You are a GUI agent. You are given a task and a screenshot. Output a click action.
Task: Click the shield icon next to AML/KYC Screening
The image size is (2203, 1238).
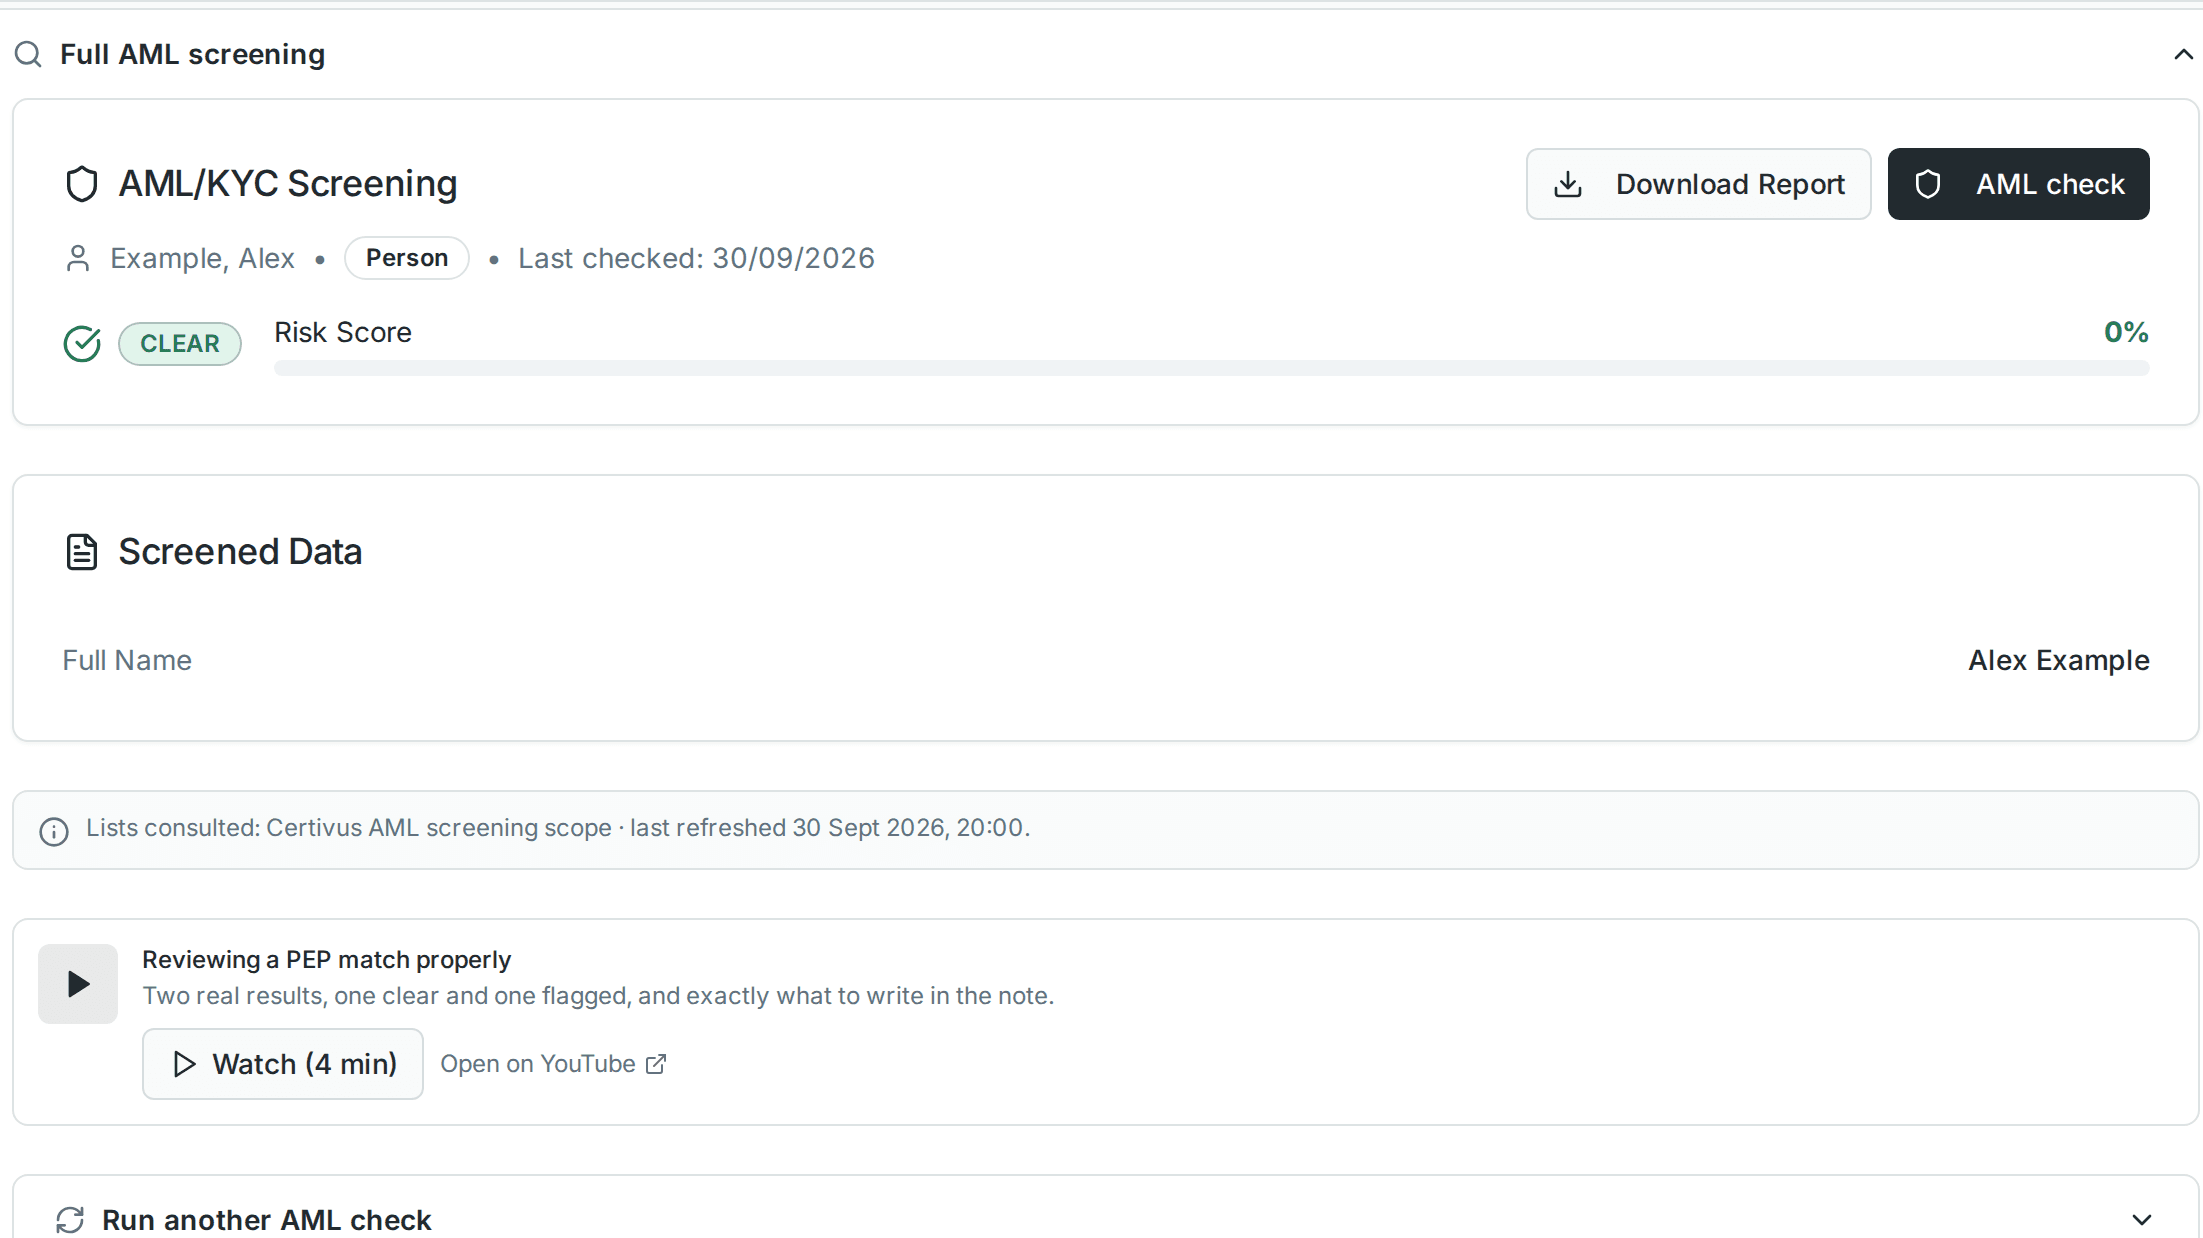(82, 184)
